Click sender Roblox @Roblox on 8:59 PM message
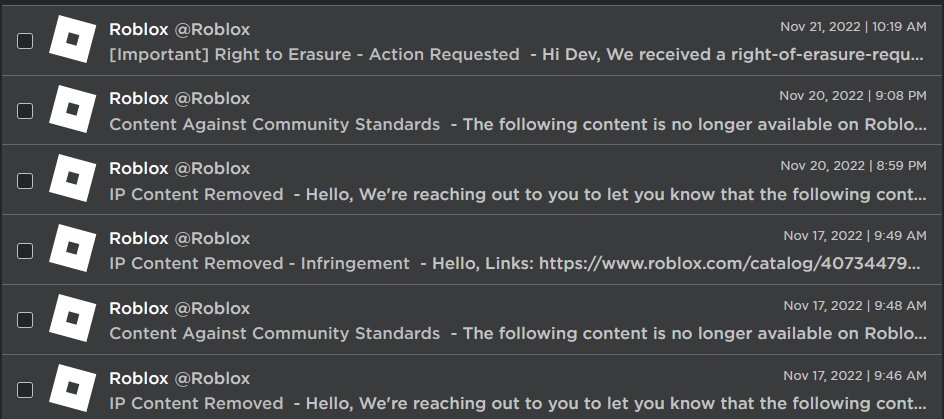 click(179, 169)
